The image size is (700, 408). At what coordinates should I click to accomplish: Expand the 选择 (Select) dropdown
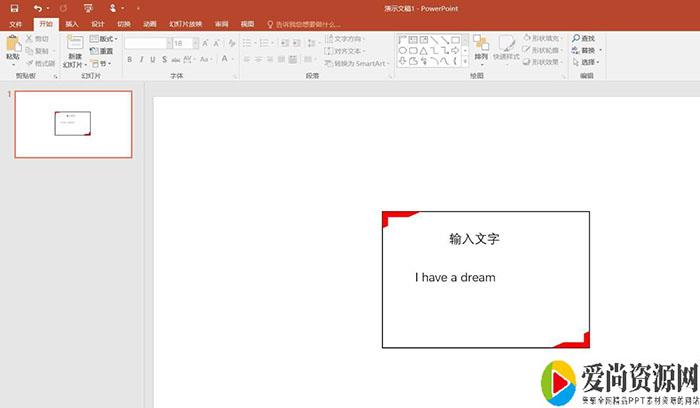[x=588, y=62]
